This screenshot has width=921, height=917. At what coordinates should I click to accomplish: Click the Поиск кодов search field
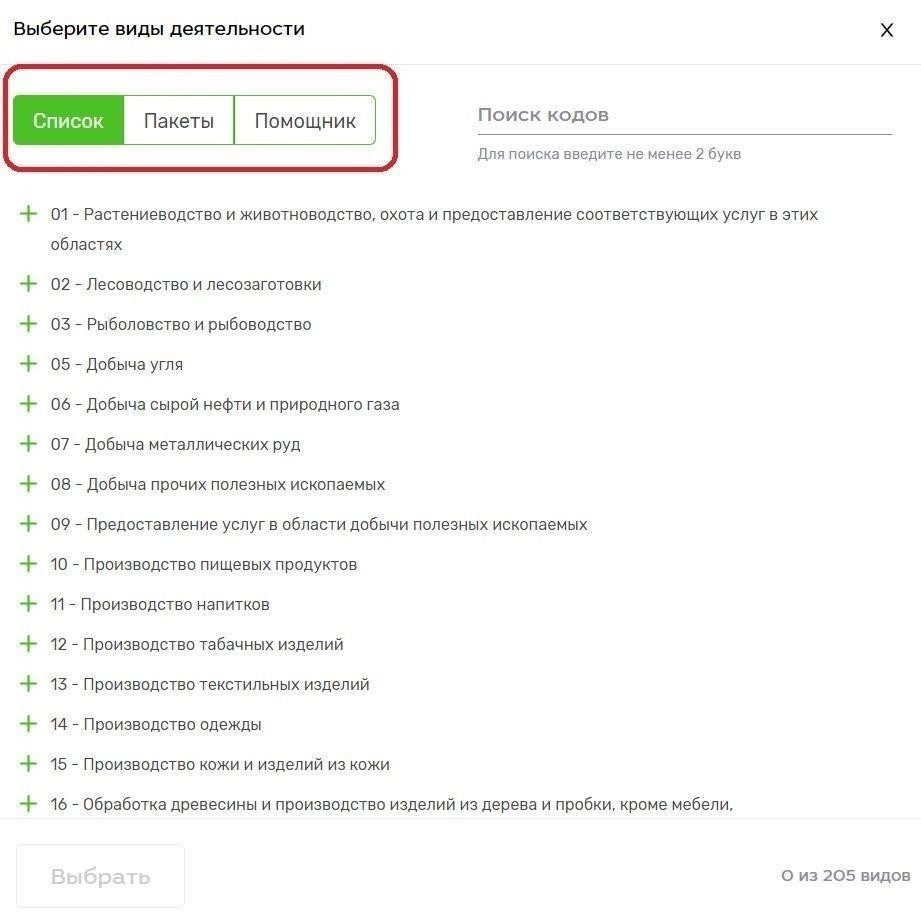684,115
